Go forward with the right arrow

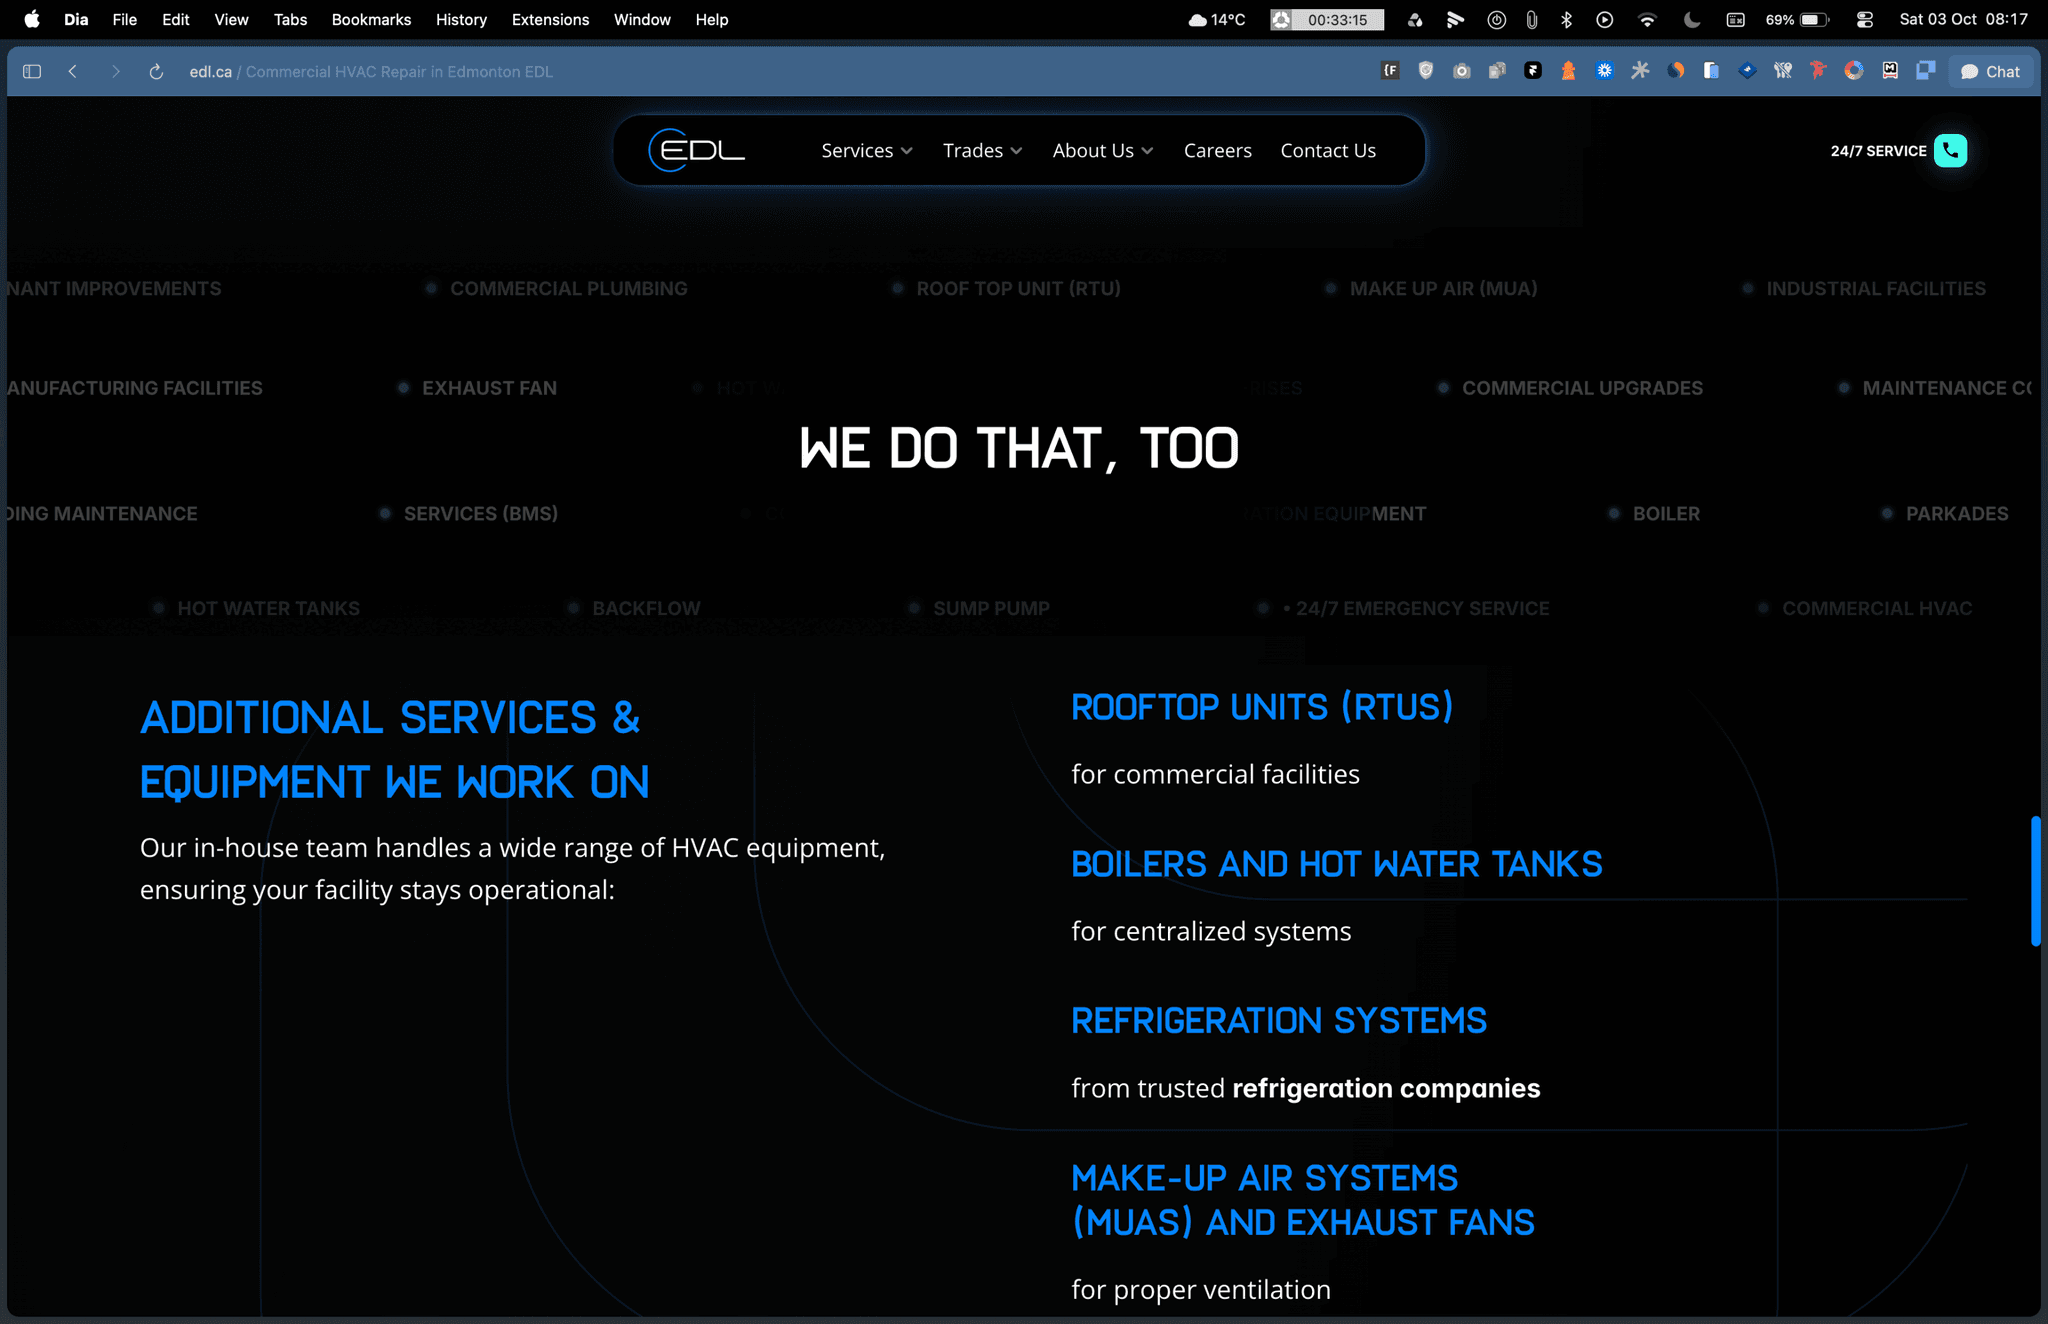click(115, 72)
